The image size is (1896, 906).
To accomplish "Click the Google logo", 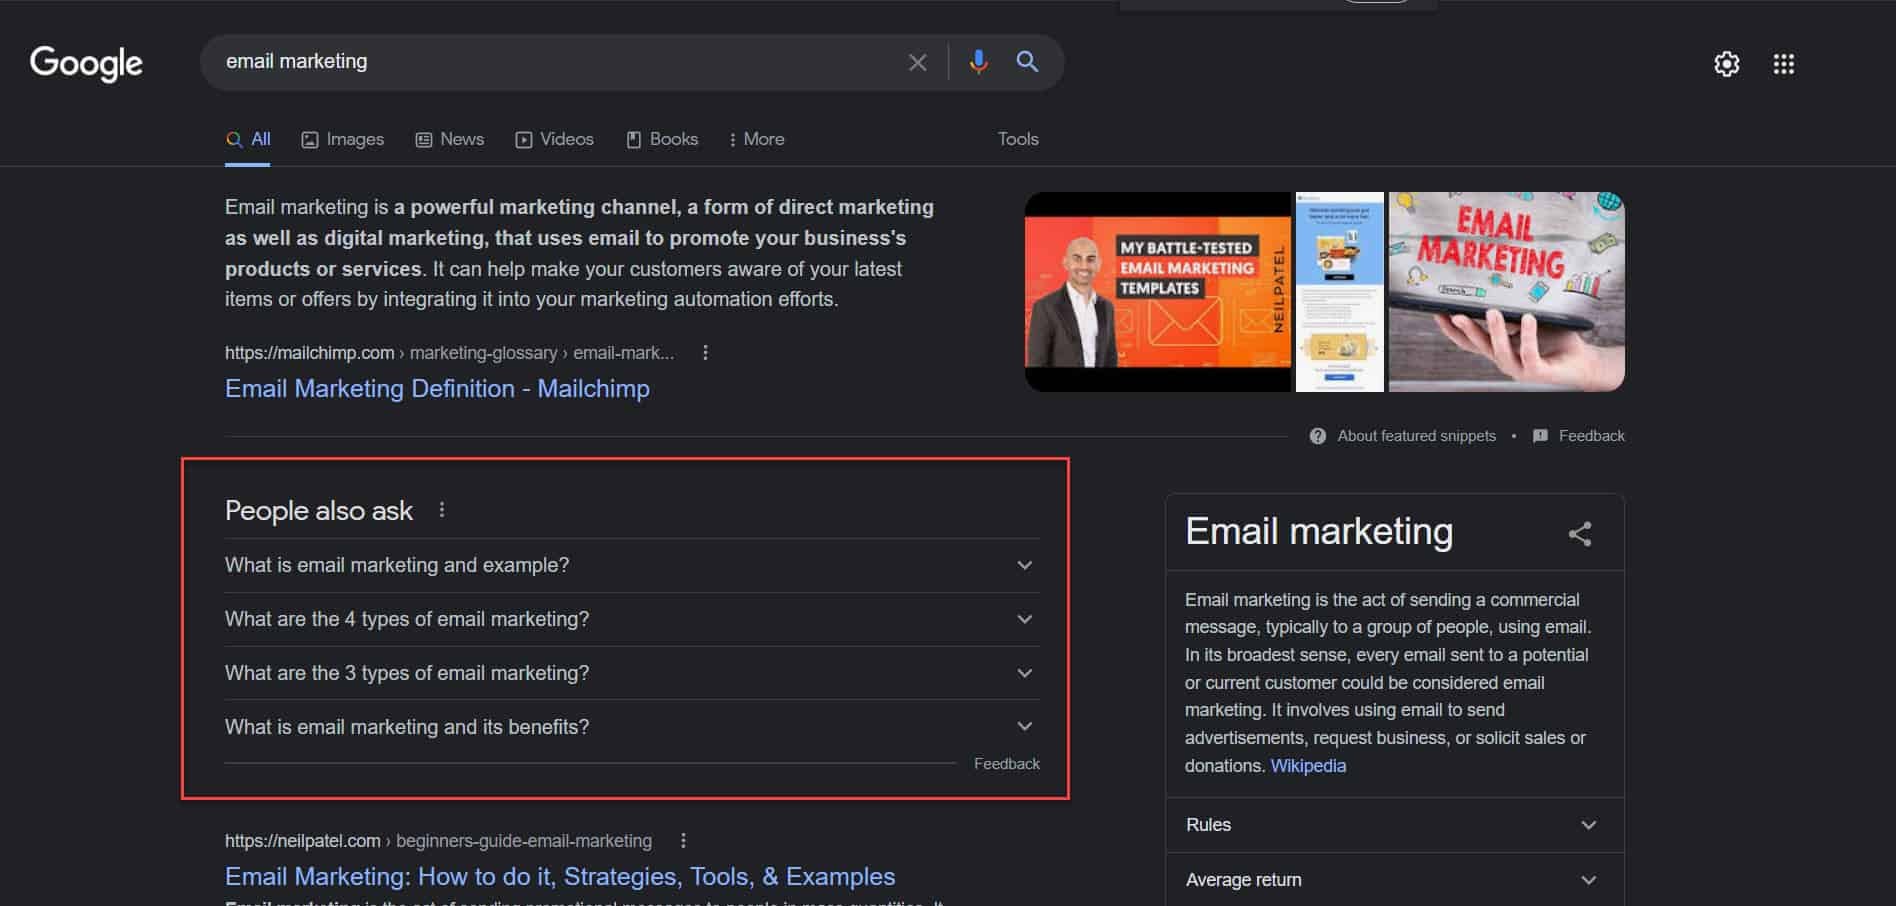I will [x=86, y=63].
